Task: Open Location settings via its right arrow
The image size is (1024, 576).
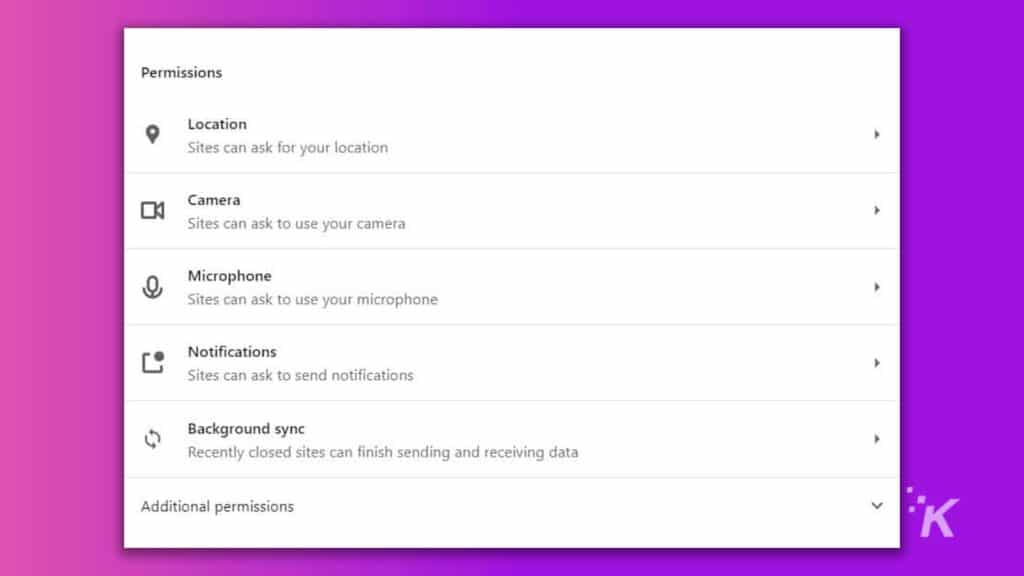Action: (877, 135)
